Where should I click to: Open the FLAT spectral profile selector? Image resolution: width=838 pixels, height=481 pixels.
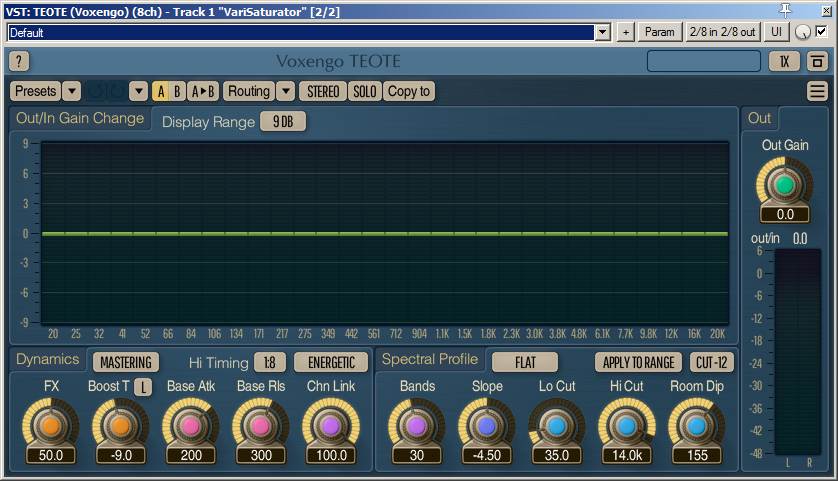tap(525, 363)
